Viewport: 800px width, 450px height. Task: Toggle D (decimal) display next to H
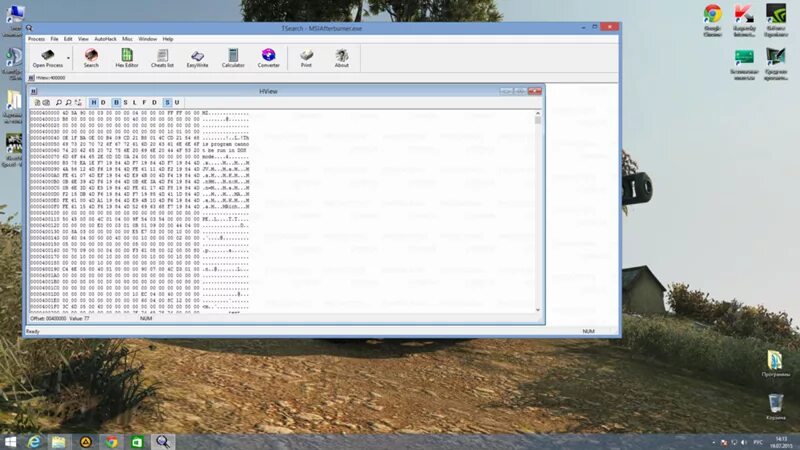pyautogui.click(x=103, y=103)
